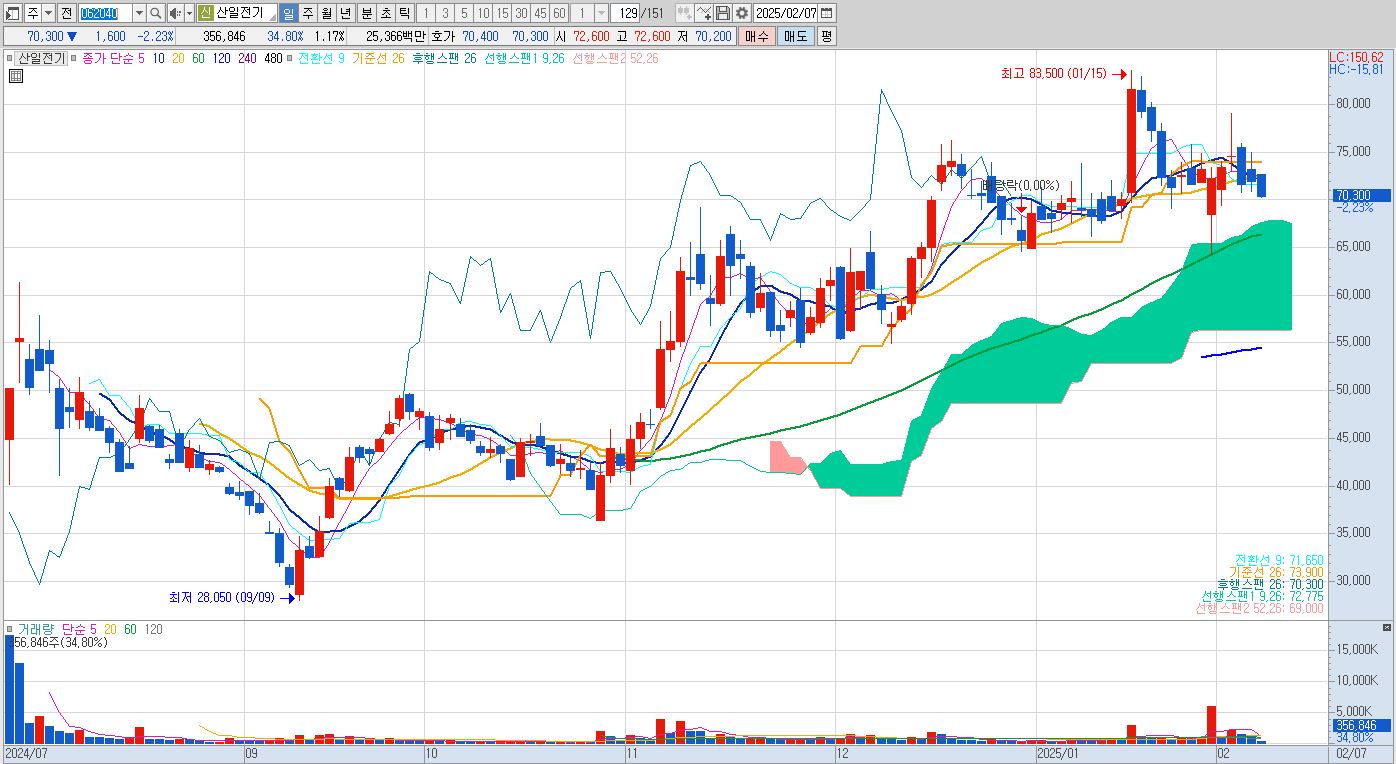Click the 산일전기 chart legend label
Image resolution: width=1396 pixels, height=764 pixels.
[x=41, y=58]
